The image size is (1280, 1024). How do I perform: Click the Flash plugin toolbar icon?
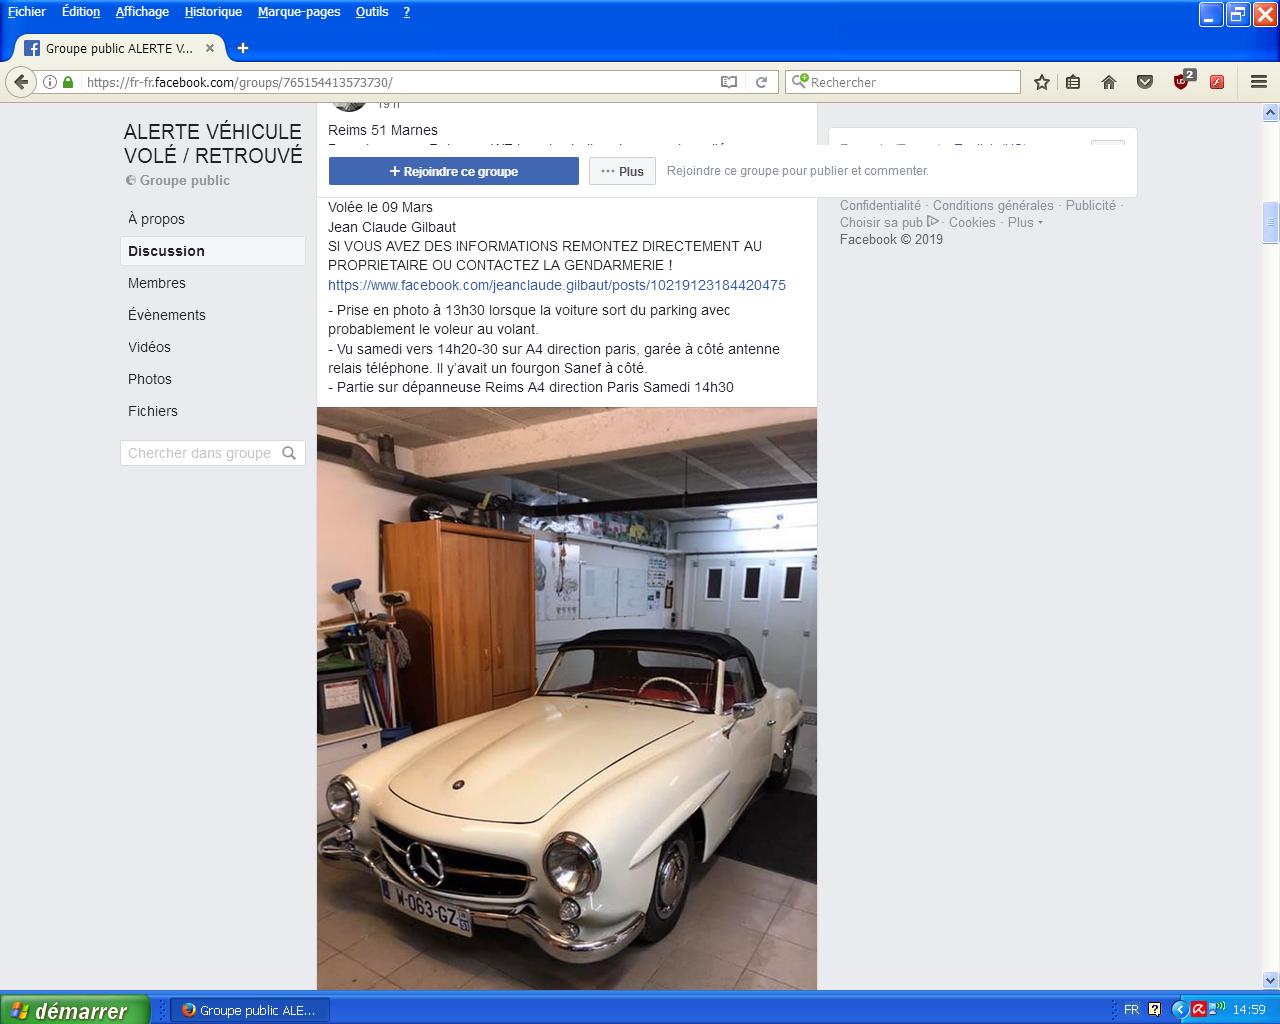(x=1217, y=82)
